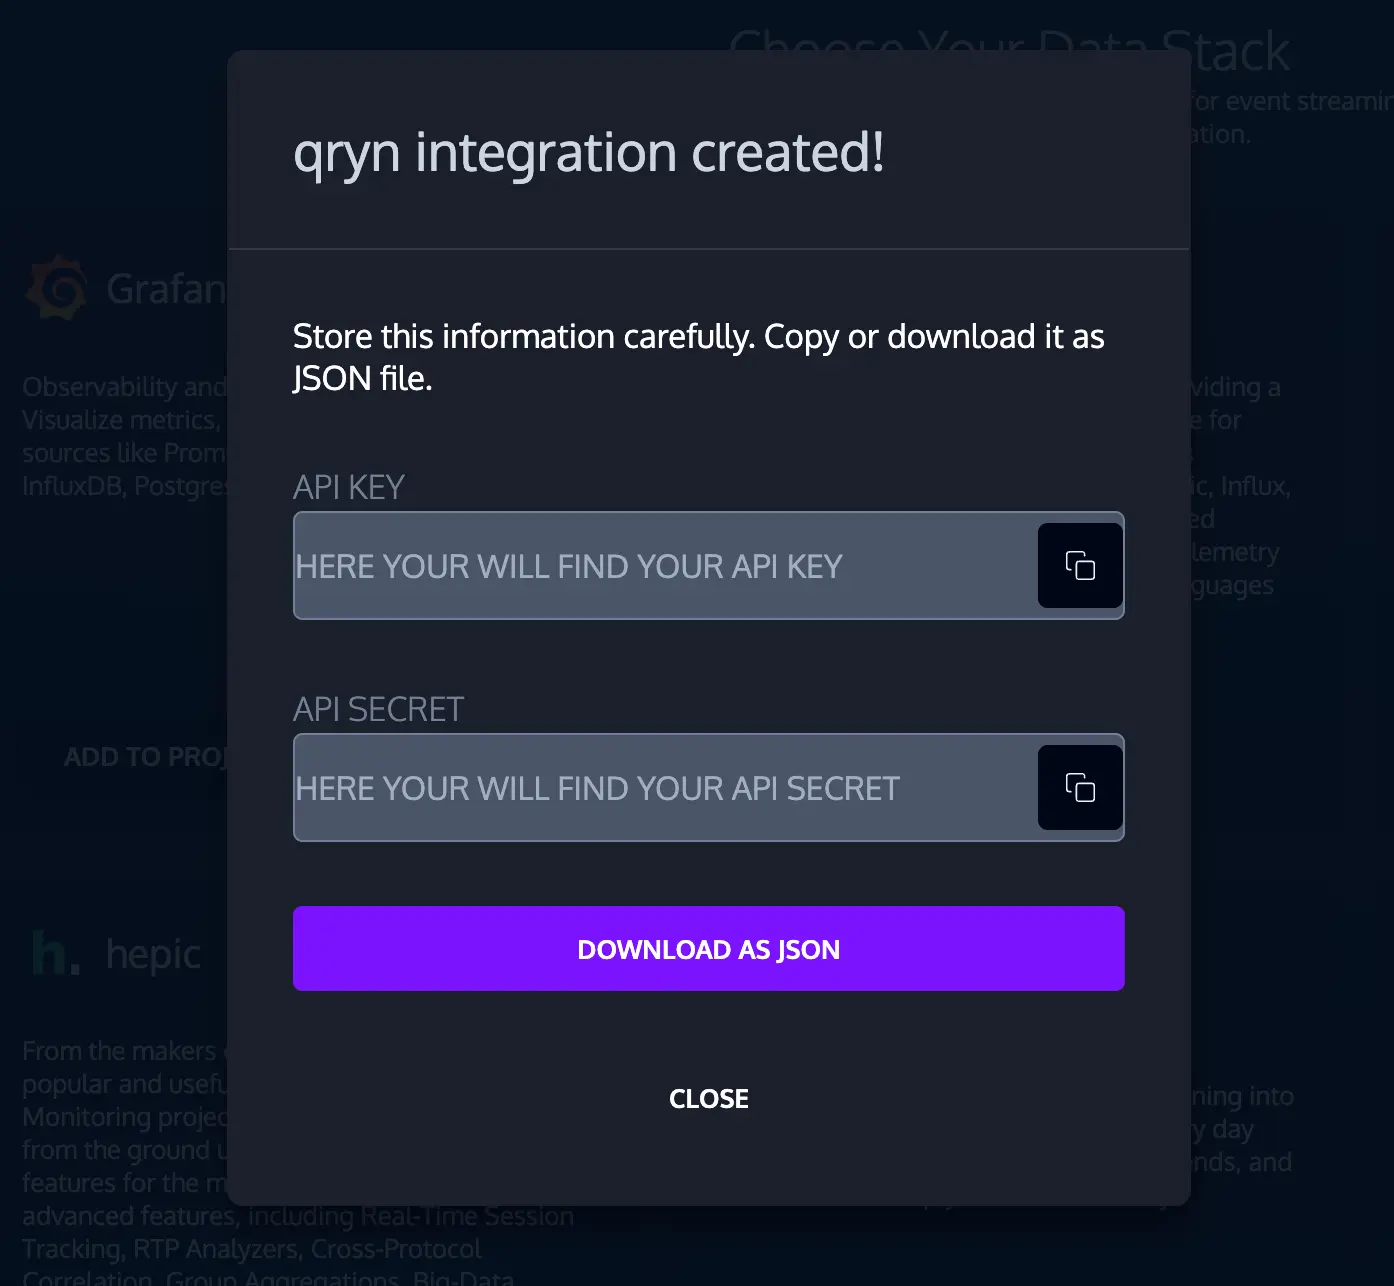Click the 'Store this information carefully' message
The width and height of the screenshot is (1394, 1286).
698,357
